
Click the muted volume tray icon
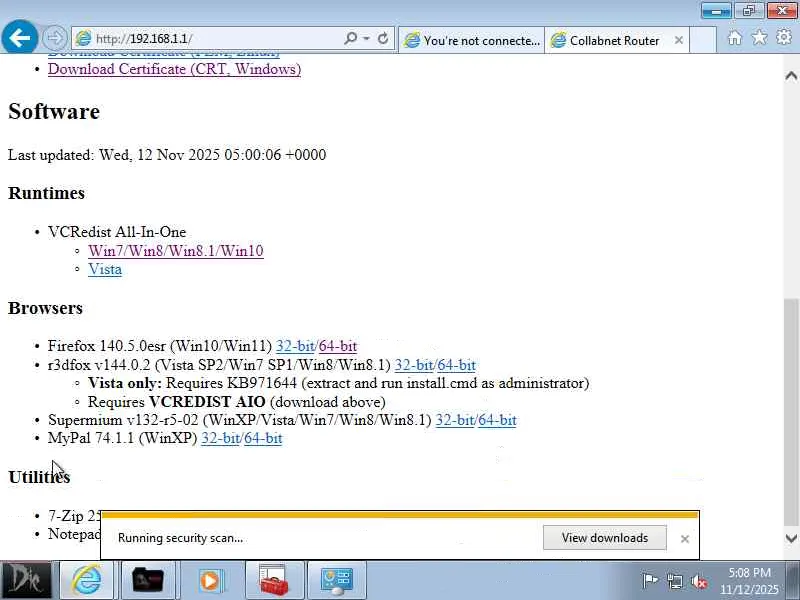(698, 581)
